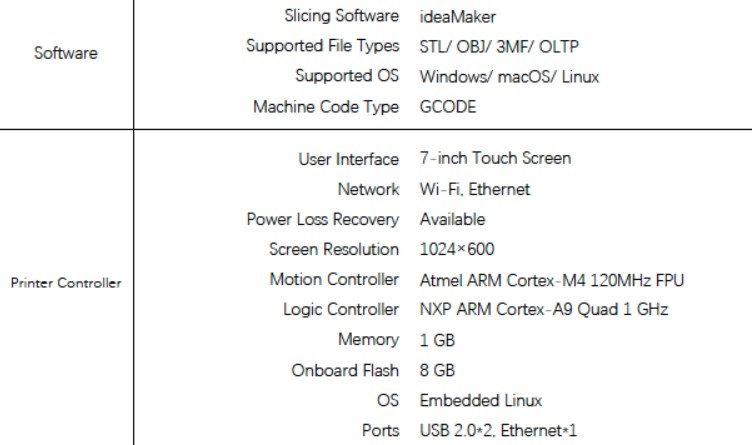
Task: Select the 1024×600 screen resolution value
Action: pyautogui.click(x=457, y=249)
